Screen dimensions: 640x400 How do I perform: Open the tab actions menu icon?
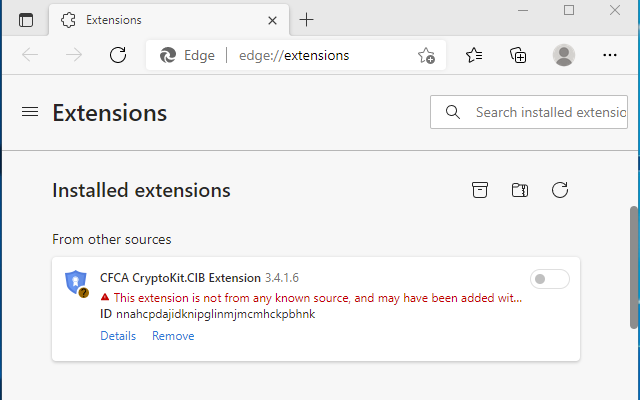click(x=26, y=20)
